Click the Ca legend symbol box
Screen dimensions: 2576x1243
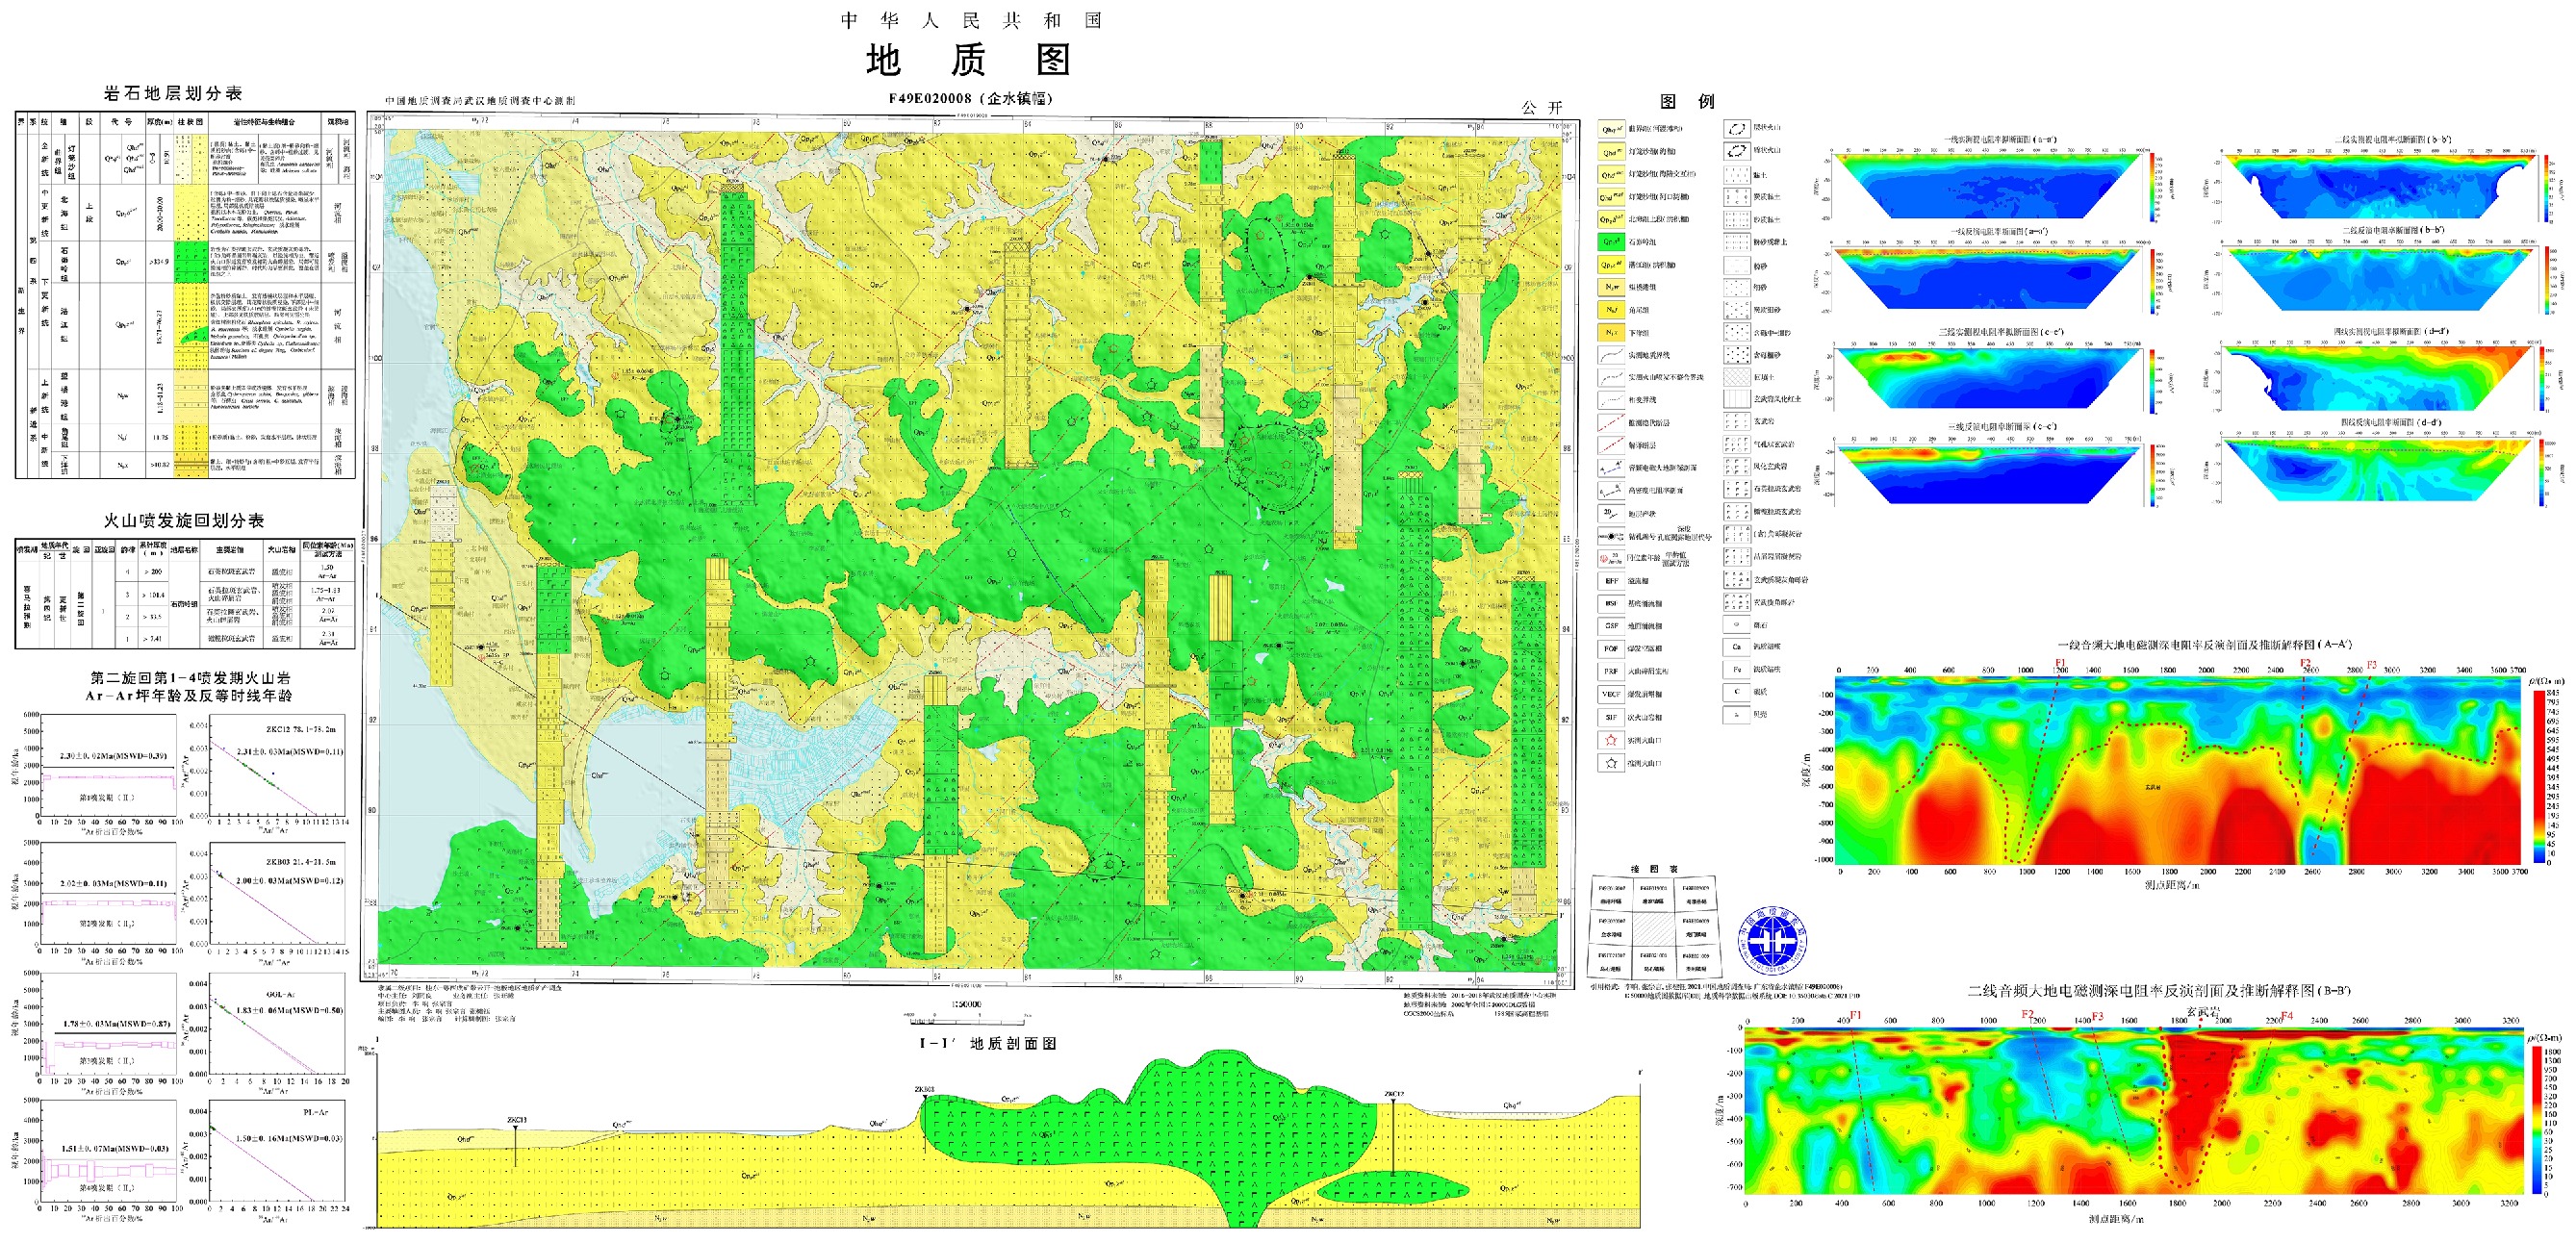point(1736,647)
